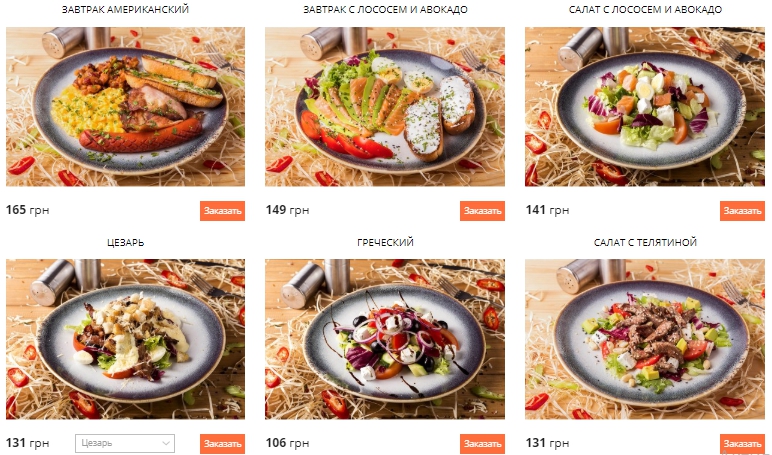772x455 pixels.
Task: Open the Цезарь variant dropdown
Action: 125,443
